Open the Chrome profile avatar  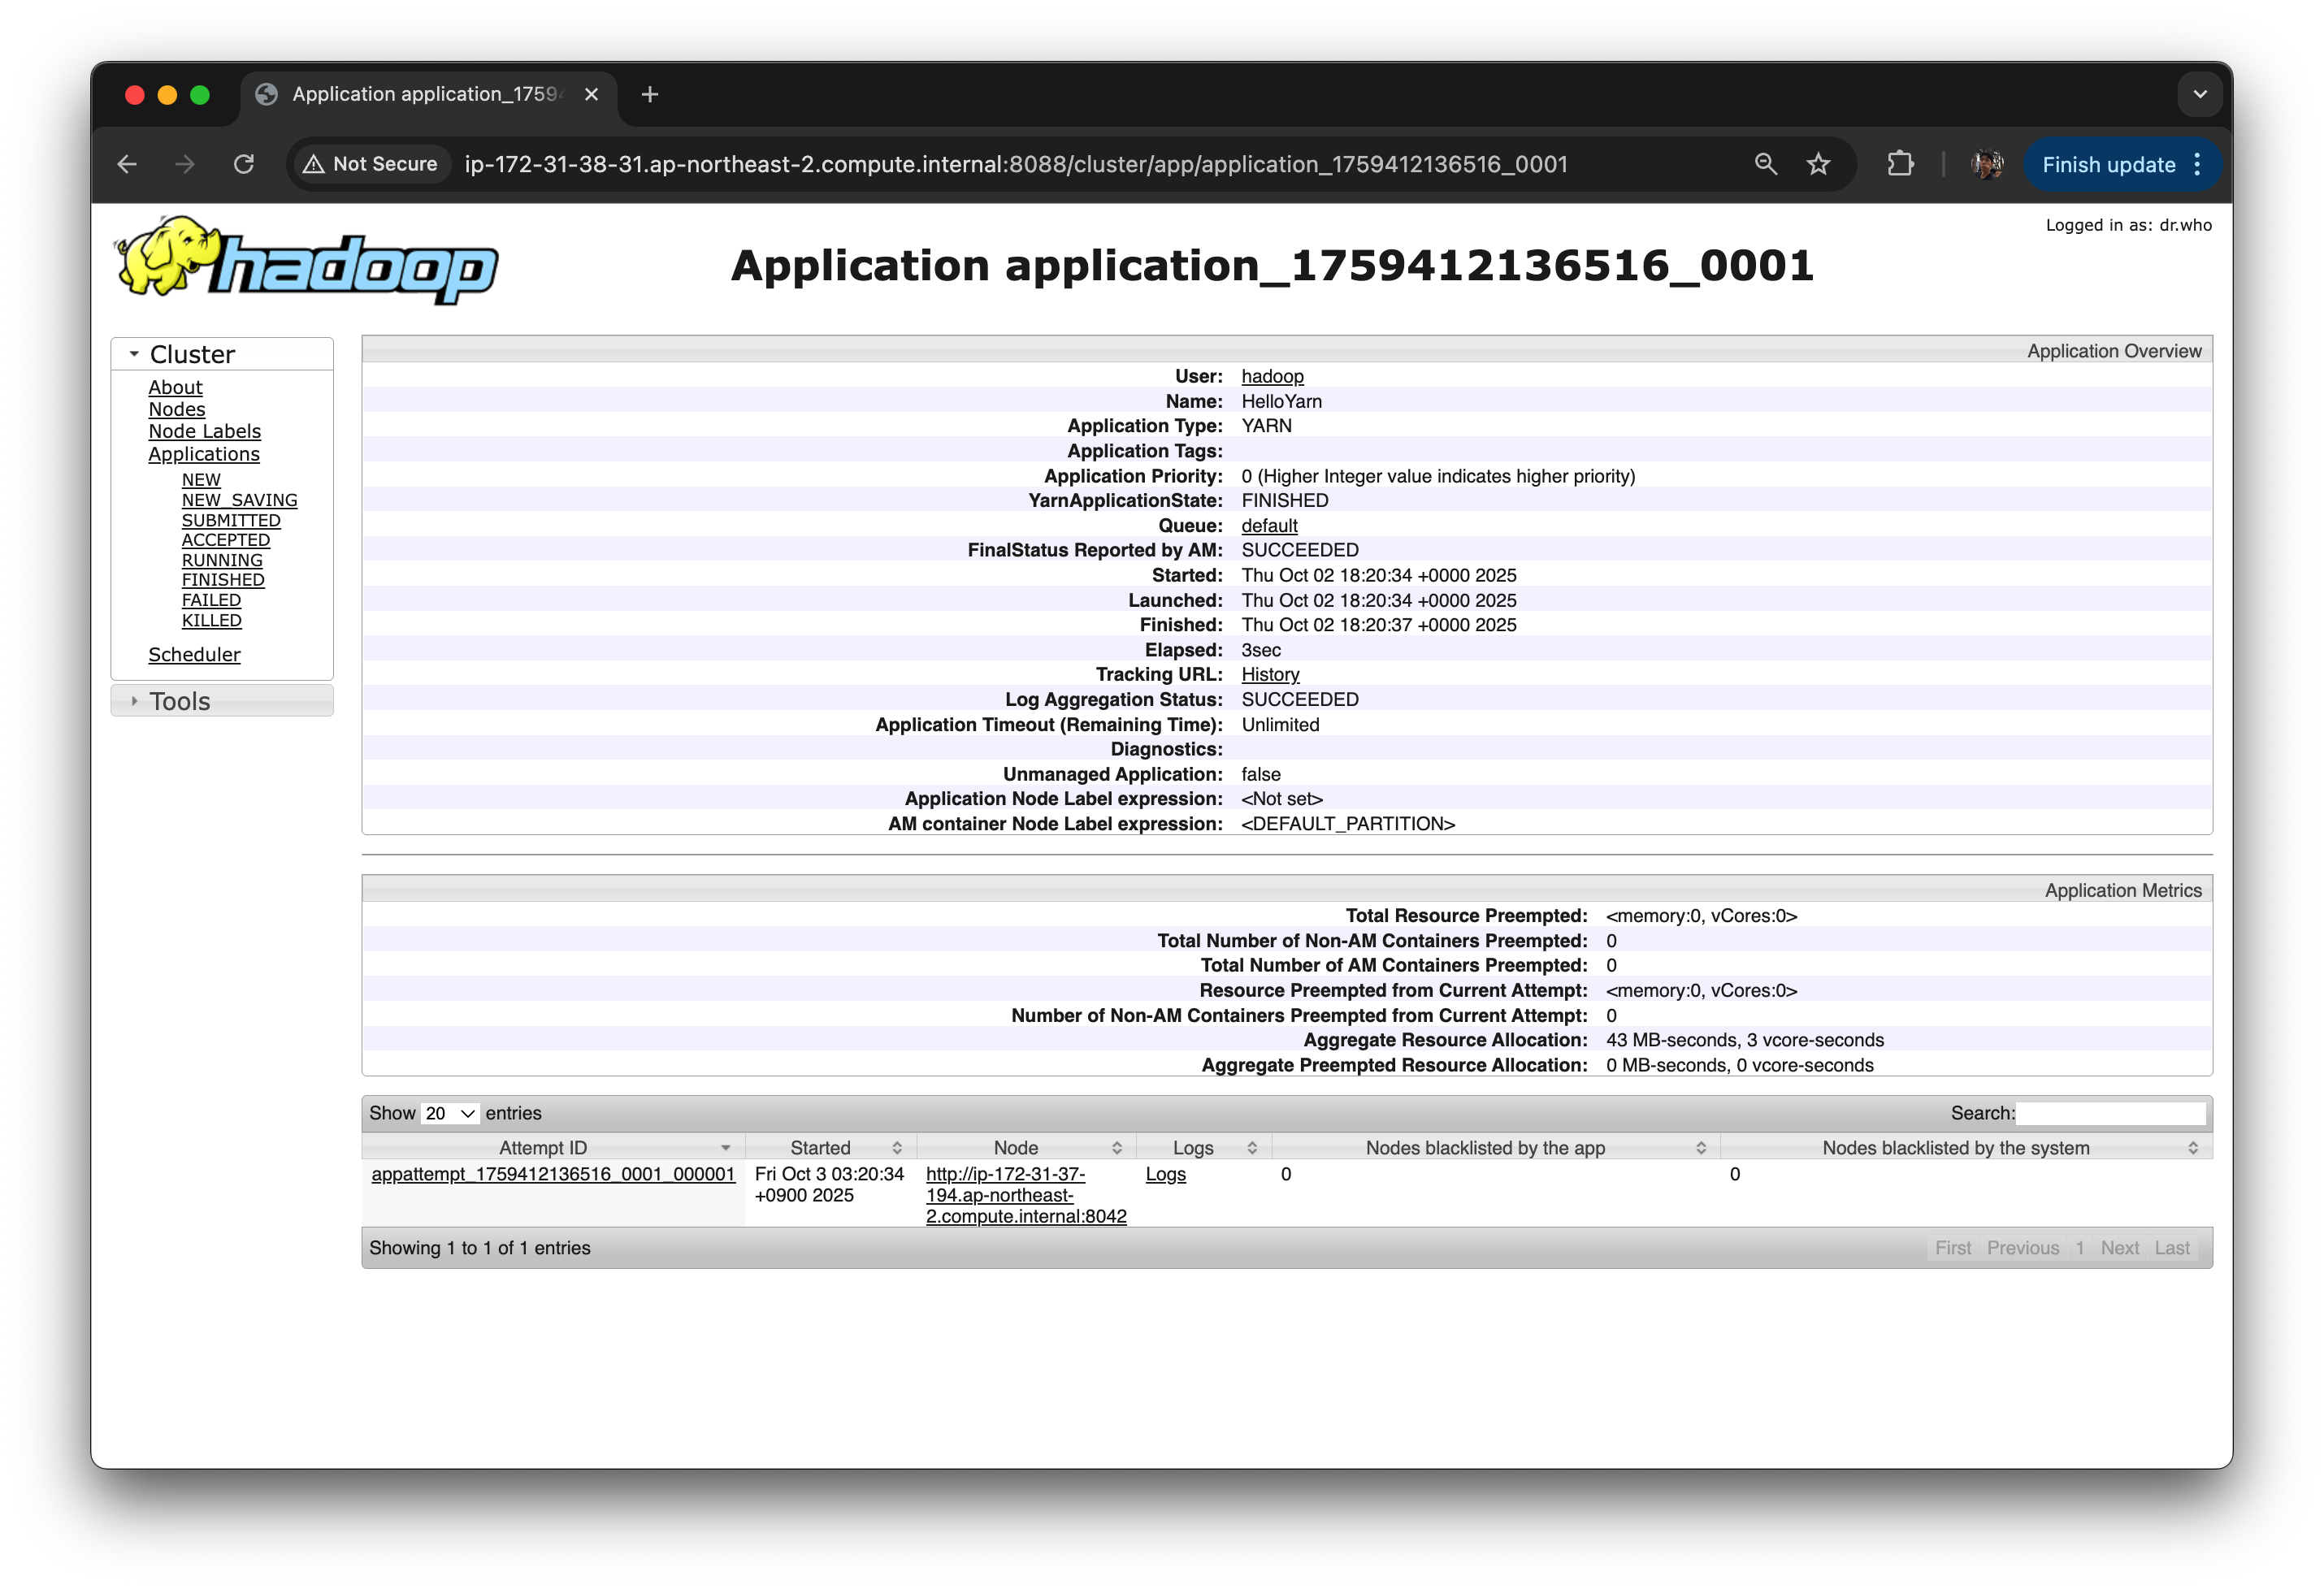coord(1986,164)
